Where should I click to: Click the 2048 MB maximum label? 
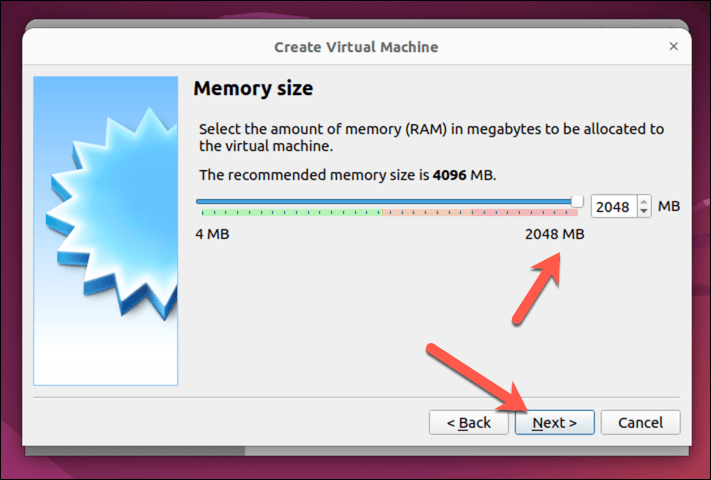point(553,234)
